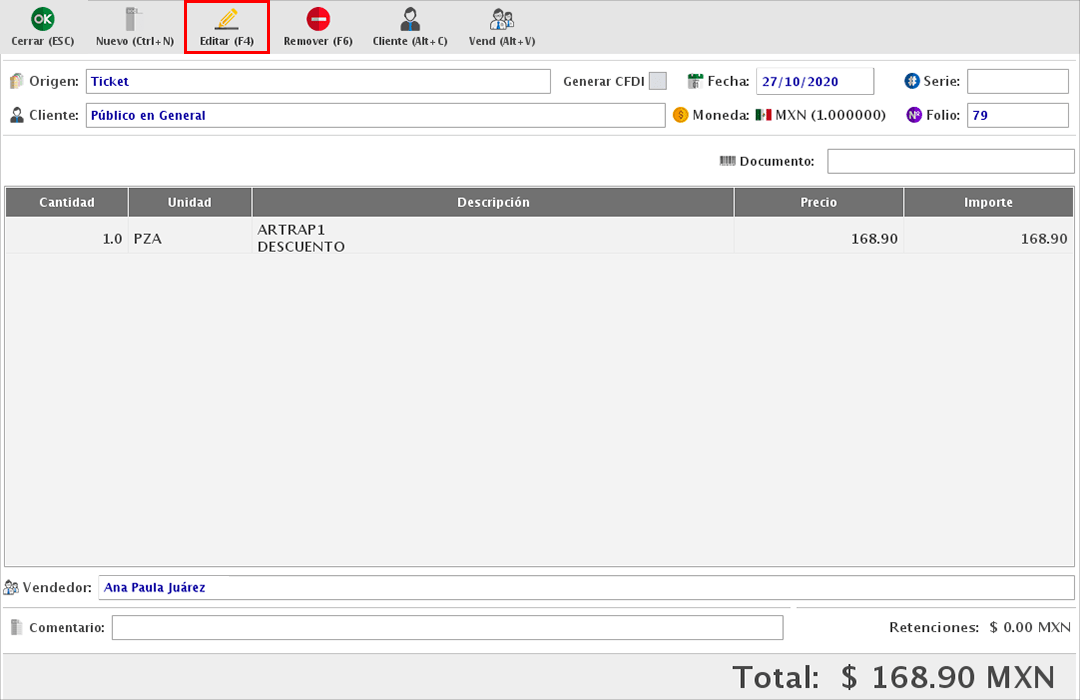
Task: Select the Cliente field Público en General
Action: pos(375,116)
